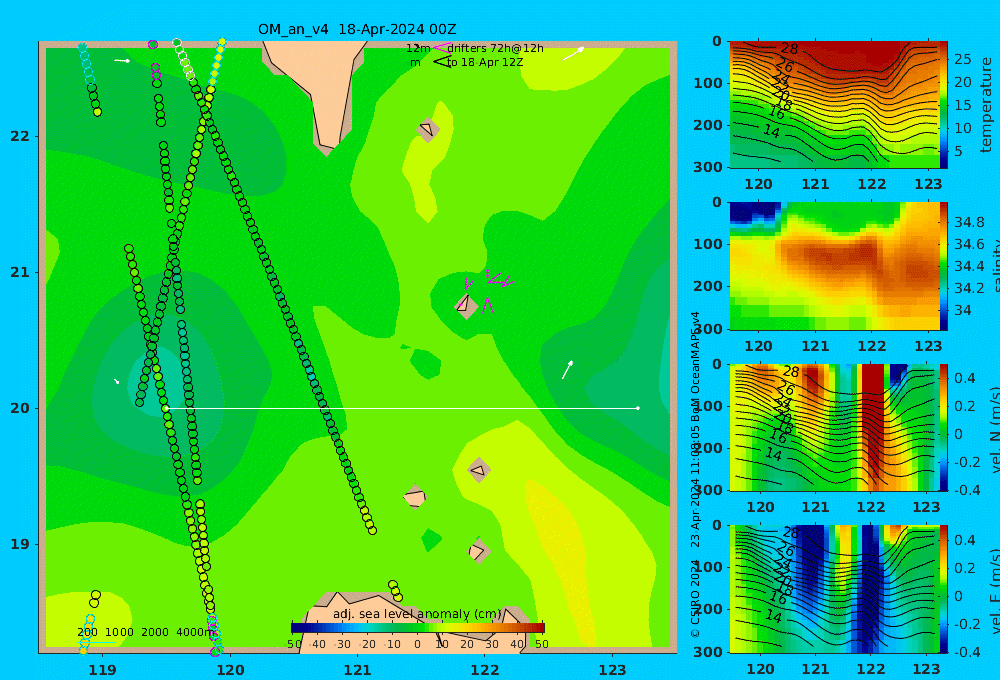The image size is (1000, 680).
Task: Click the island near 122E, 19.5N
Action: point(478,471)
